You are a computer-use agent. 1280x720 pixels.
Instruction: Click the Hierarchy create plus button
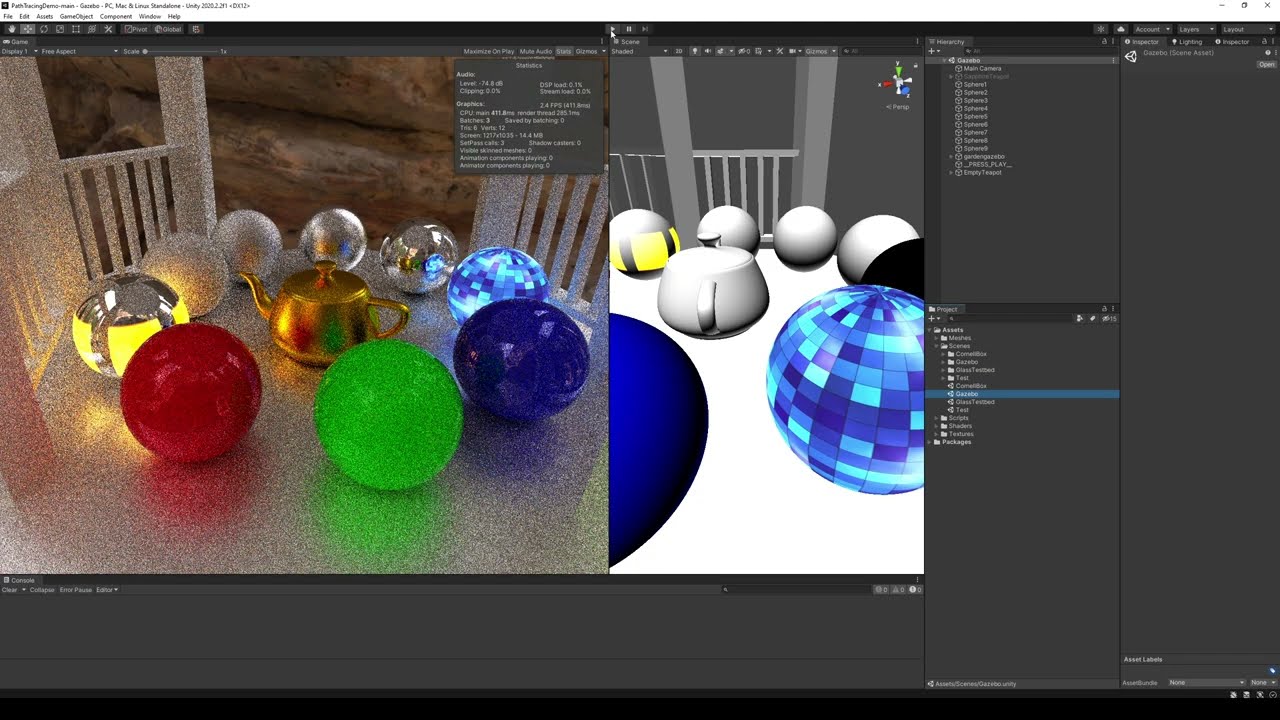(933, 51)
